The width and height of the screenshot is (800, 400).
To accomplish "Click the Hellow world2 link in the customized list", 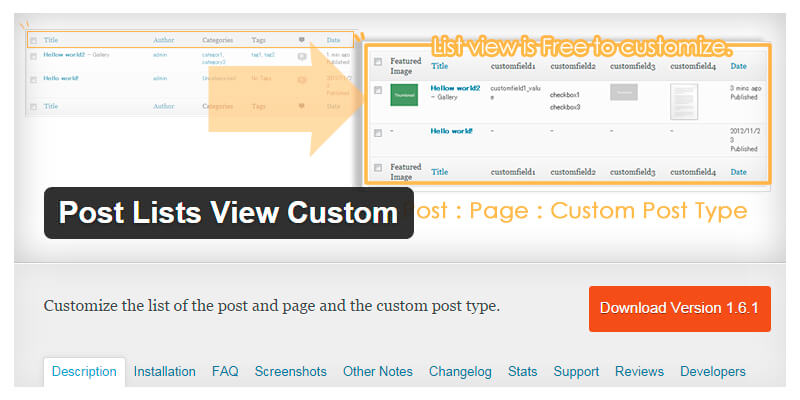I will click(455, 88).
